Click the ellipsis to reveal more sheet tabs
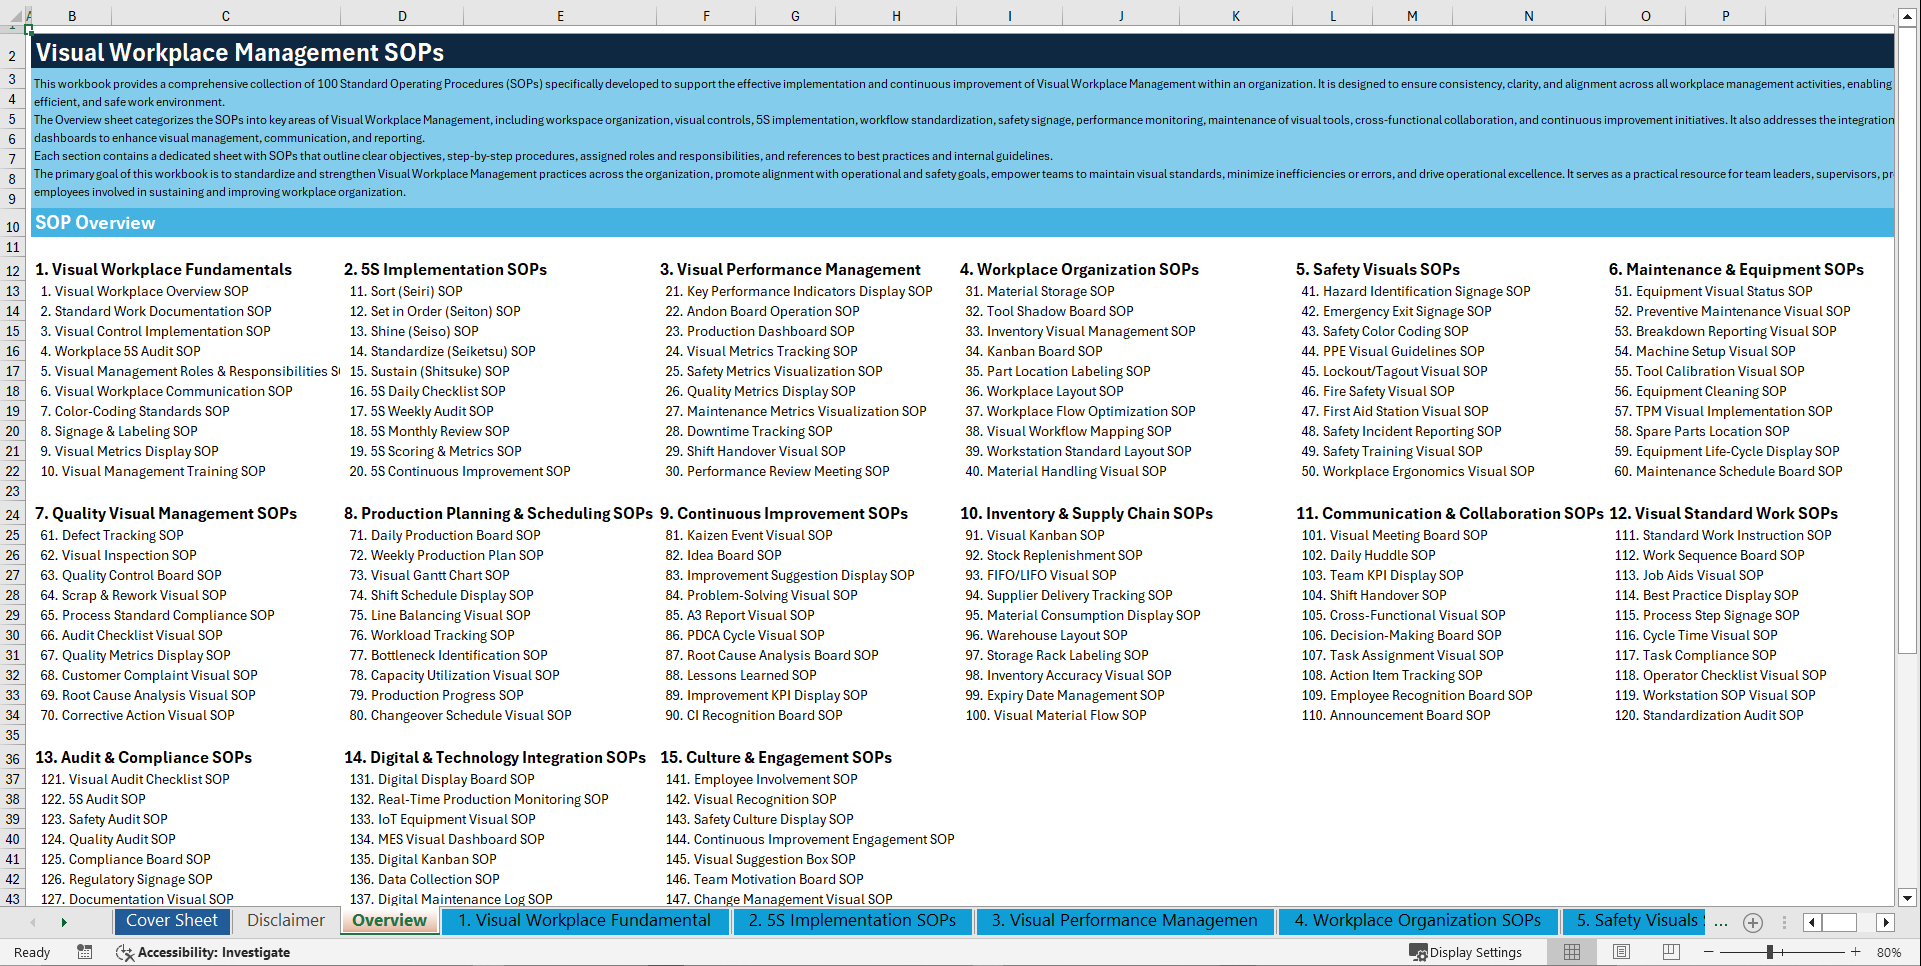 1721,922
